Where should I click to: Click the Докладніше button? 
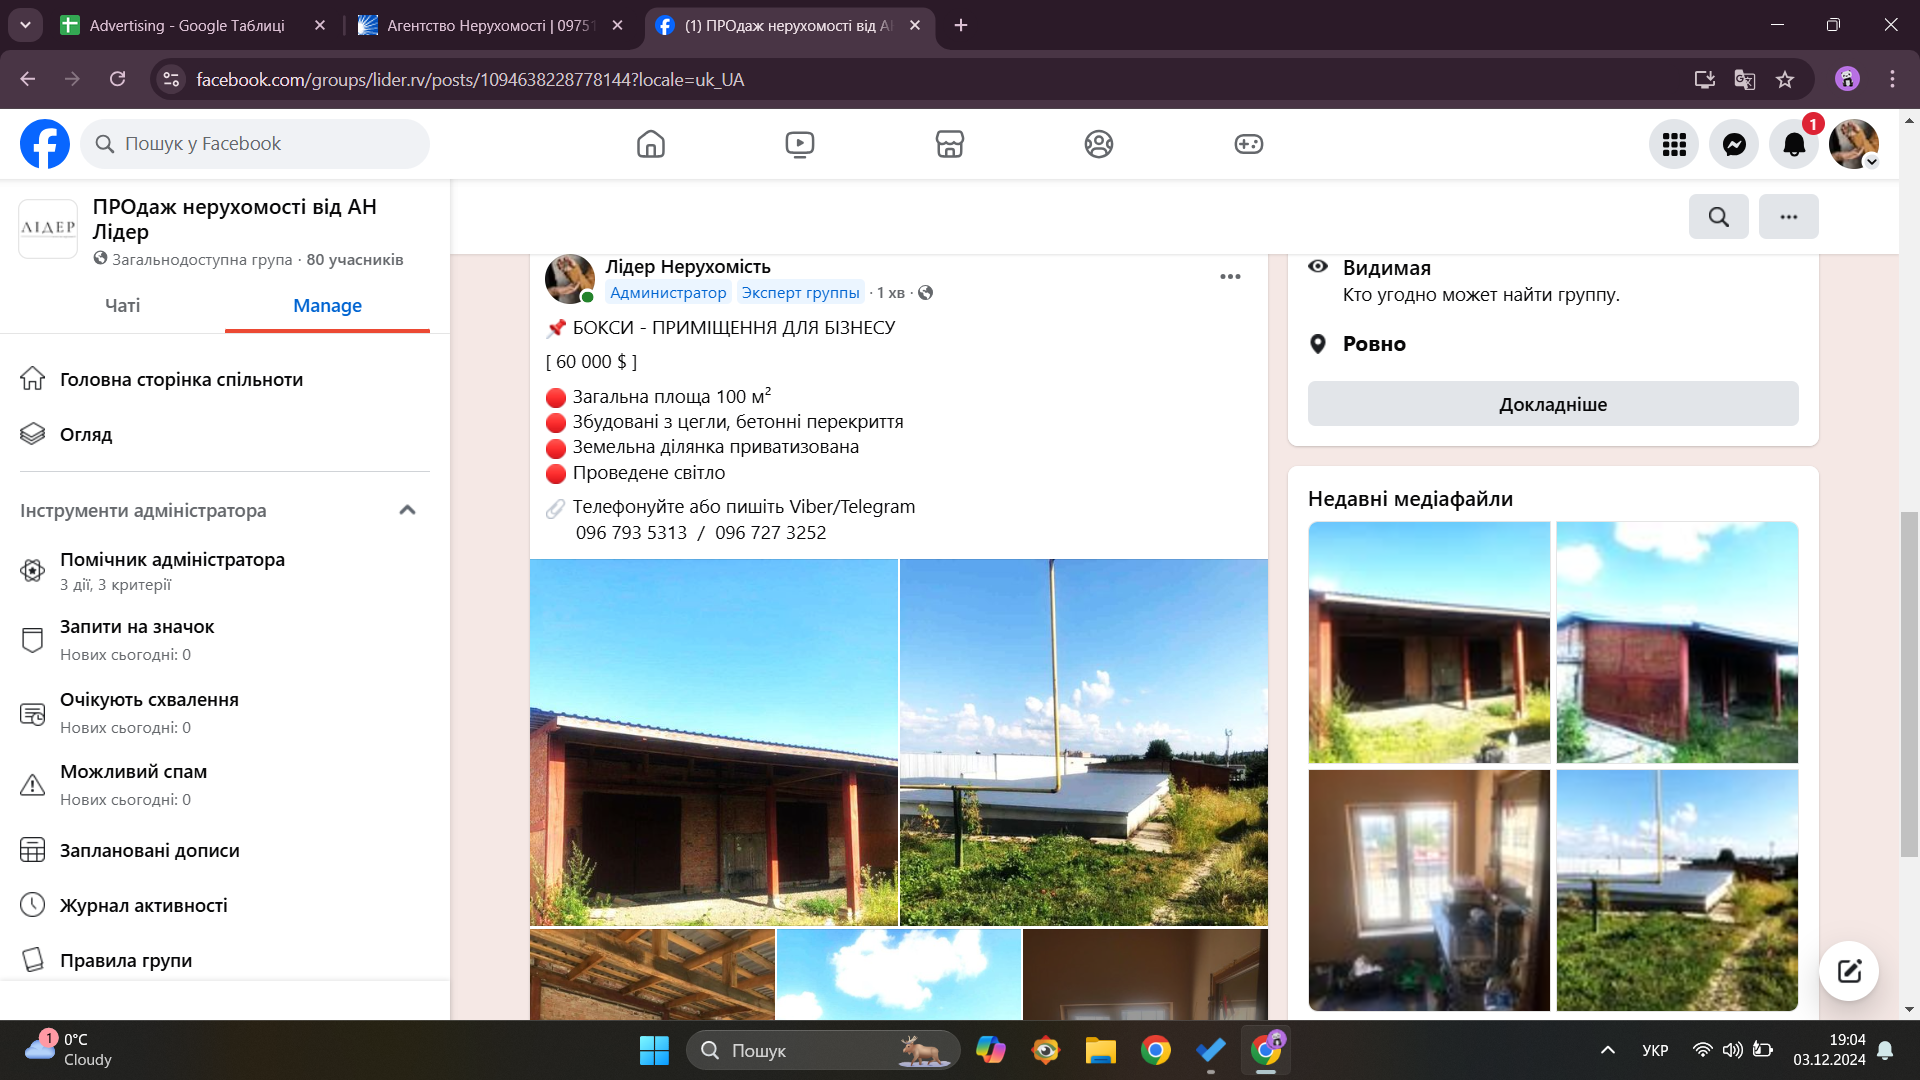click(1552, 404)
